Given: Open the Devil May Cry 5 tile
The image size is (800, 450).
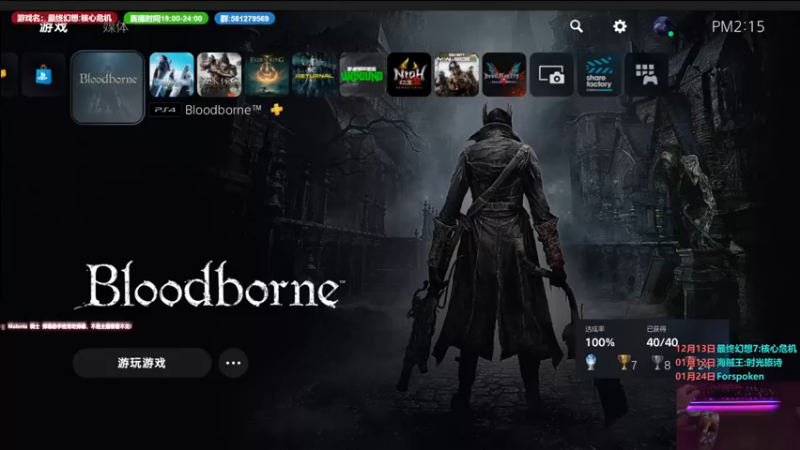Looking at the screenshot, I should point(504,74).
